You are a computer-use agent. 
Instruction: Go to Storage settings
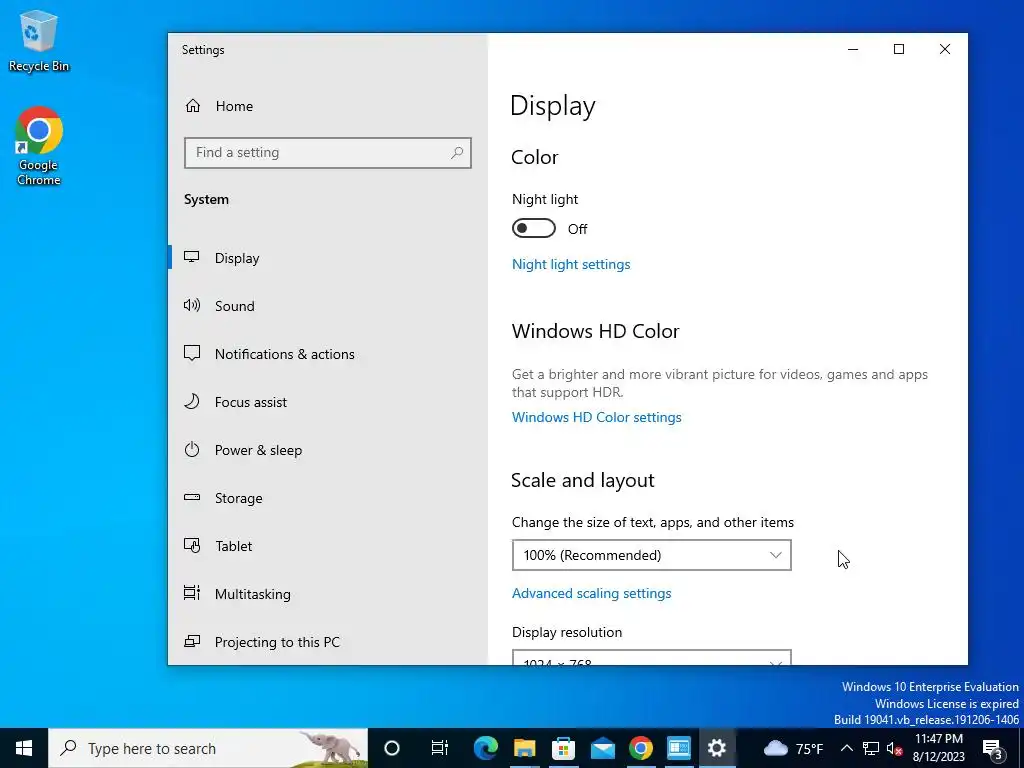click(x=327, y=498)
